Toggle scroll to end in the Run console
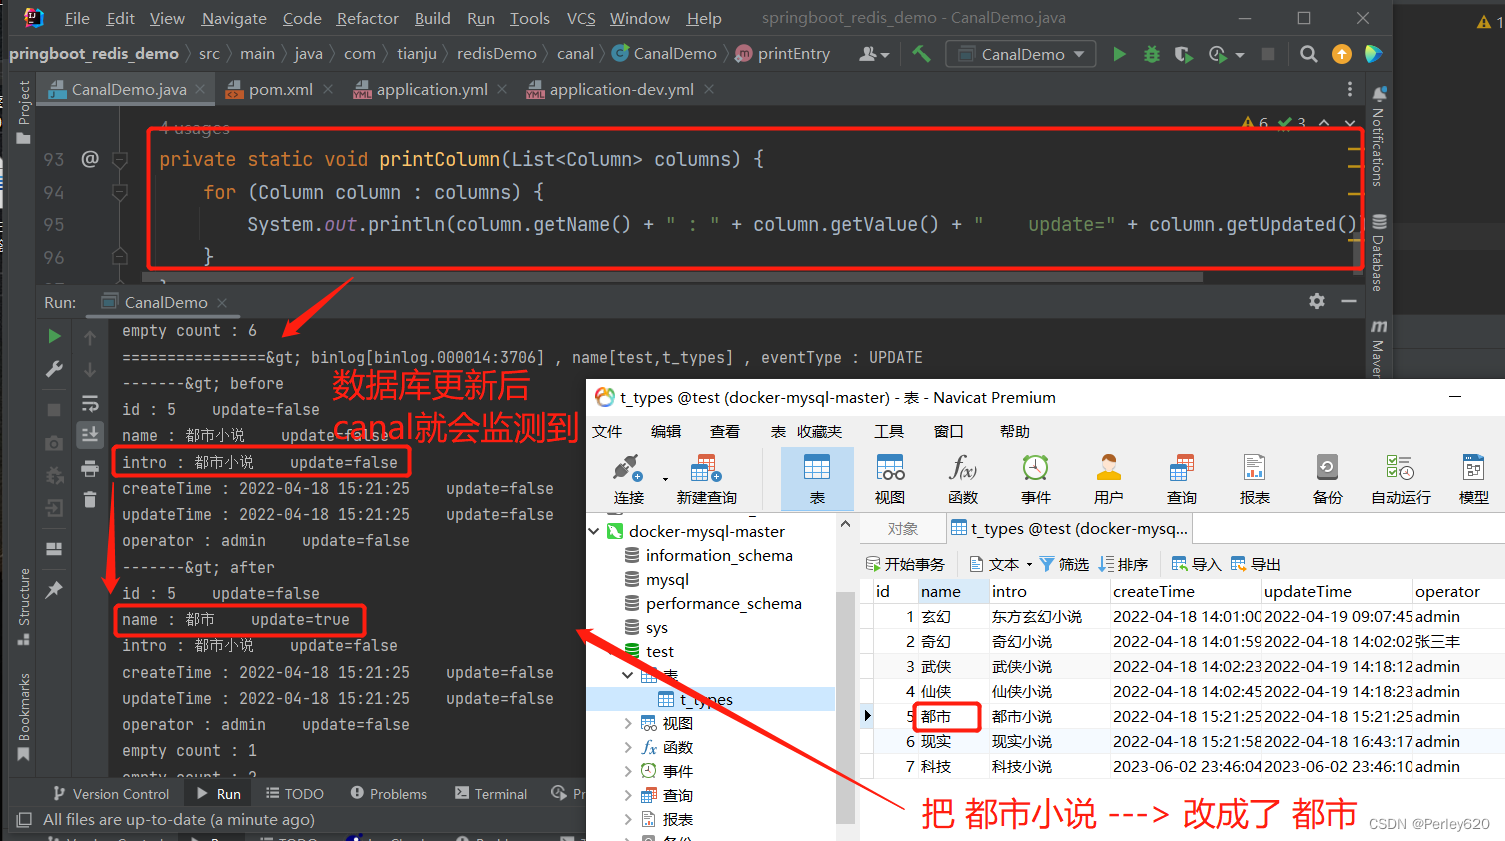Image resolution: width=1505 pixels, height=841 pixels. (x=90, y=434)
